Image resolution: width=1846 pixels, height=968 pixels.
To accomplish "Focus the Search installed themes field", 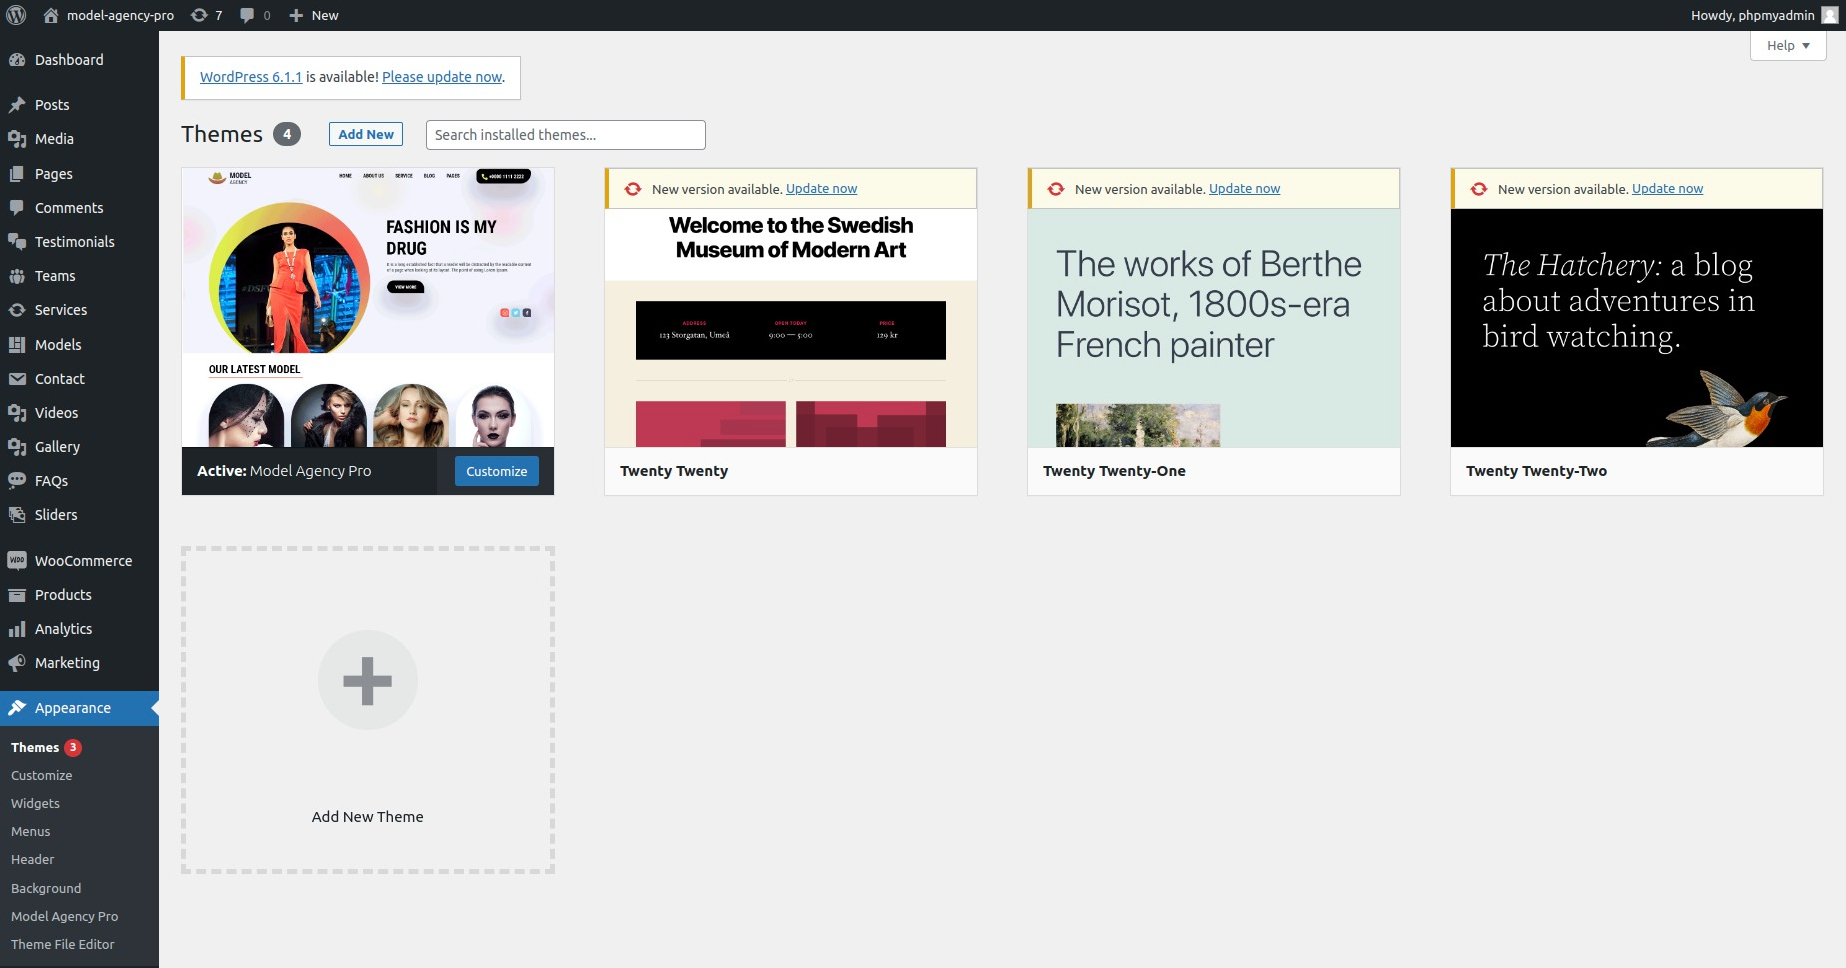I will pyautogui.click(x=566, y=135).
